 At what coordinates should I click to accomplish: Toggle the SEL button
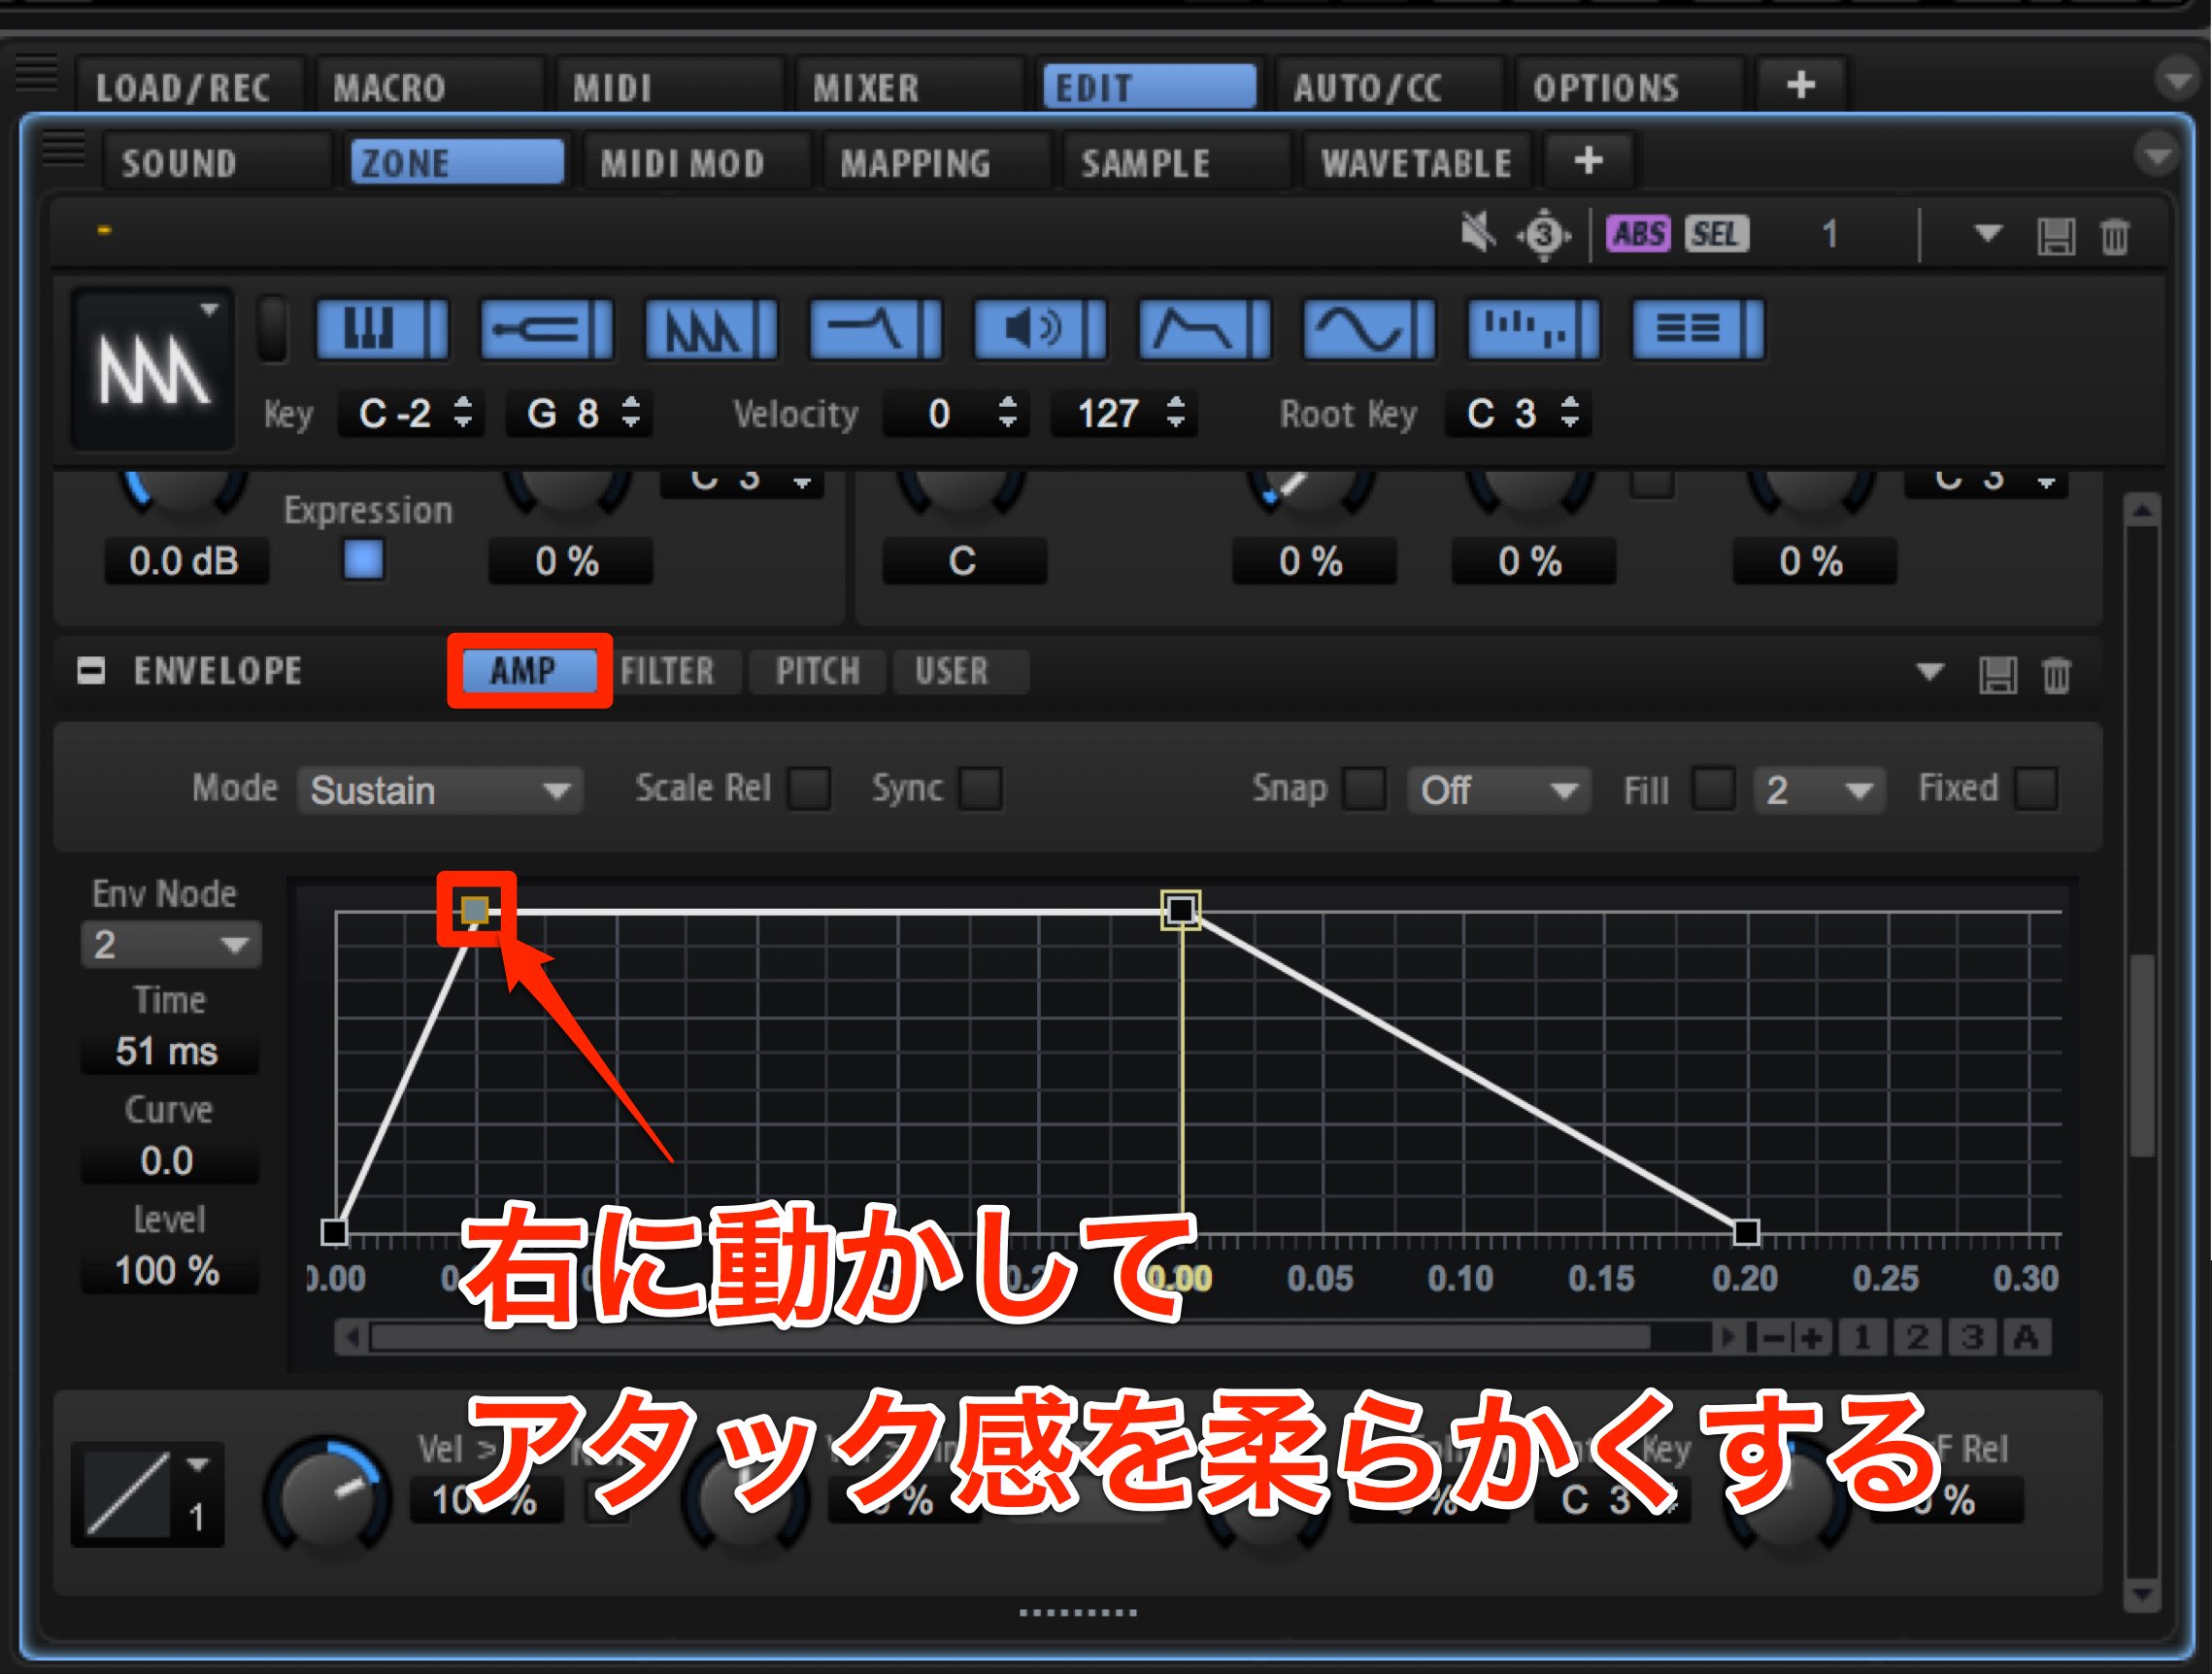pos(1716,234)
